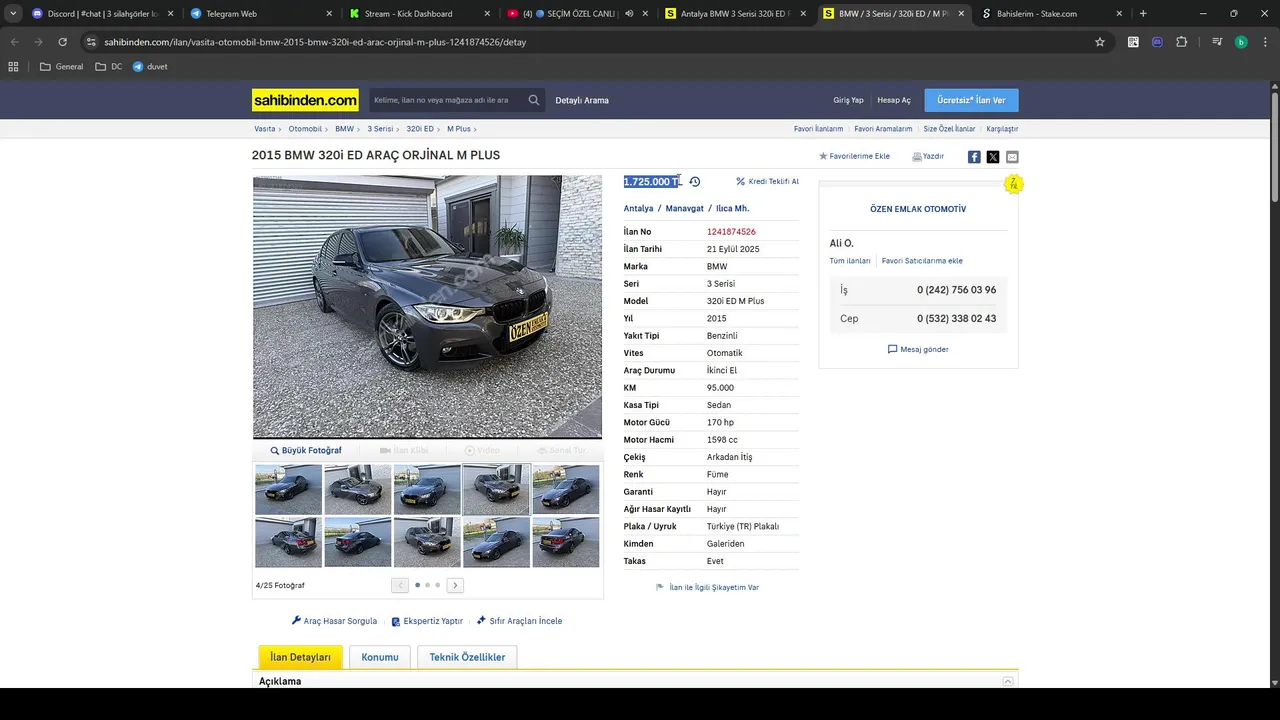
Task: Click Giriş Yap link
Action: (x=848, y=100)
